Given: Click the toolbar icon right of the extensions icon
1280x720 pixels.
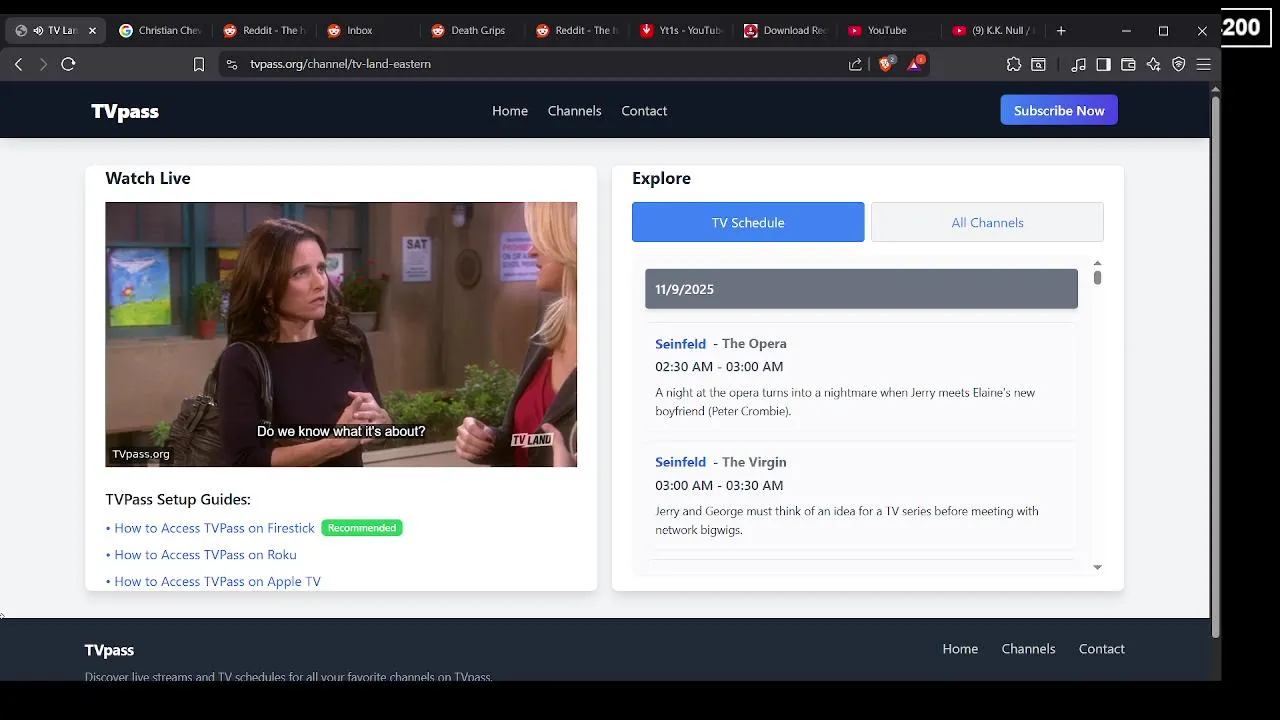Looking at the screenshot, I should coord(1039,64).
